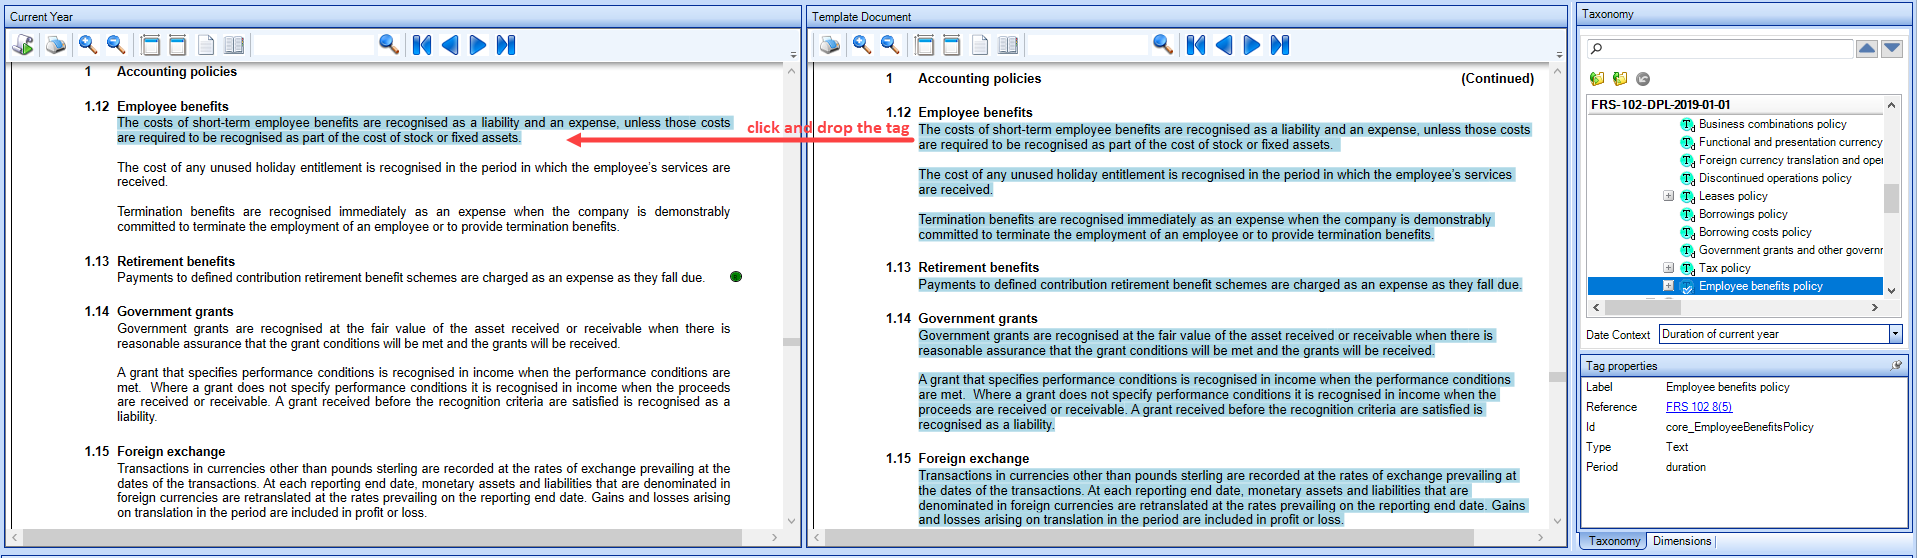The height and width of the screenshot is (558, 1917).
Task: Click taxonomy tree scroll-down arrow
Action: (x=1891, y=290)
